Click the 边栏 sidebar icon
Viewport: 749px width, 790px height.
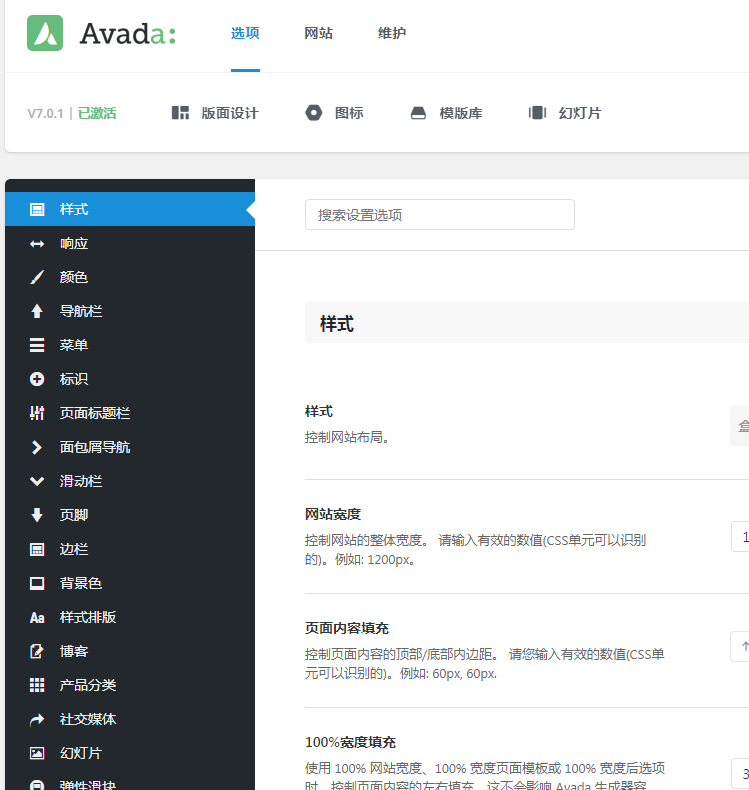pyautogui.click(x=37, y=549)
